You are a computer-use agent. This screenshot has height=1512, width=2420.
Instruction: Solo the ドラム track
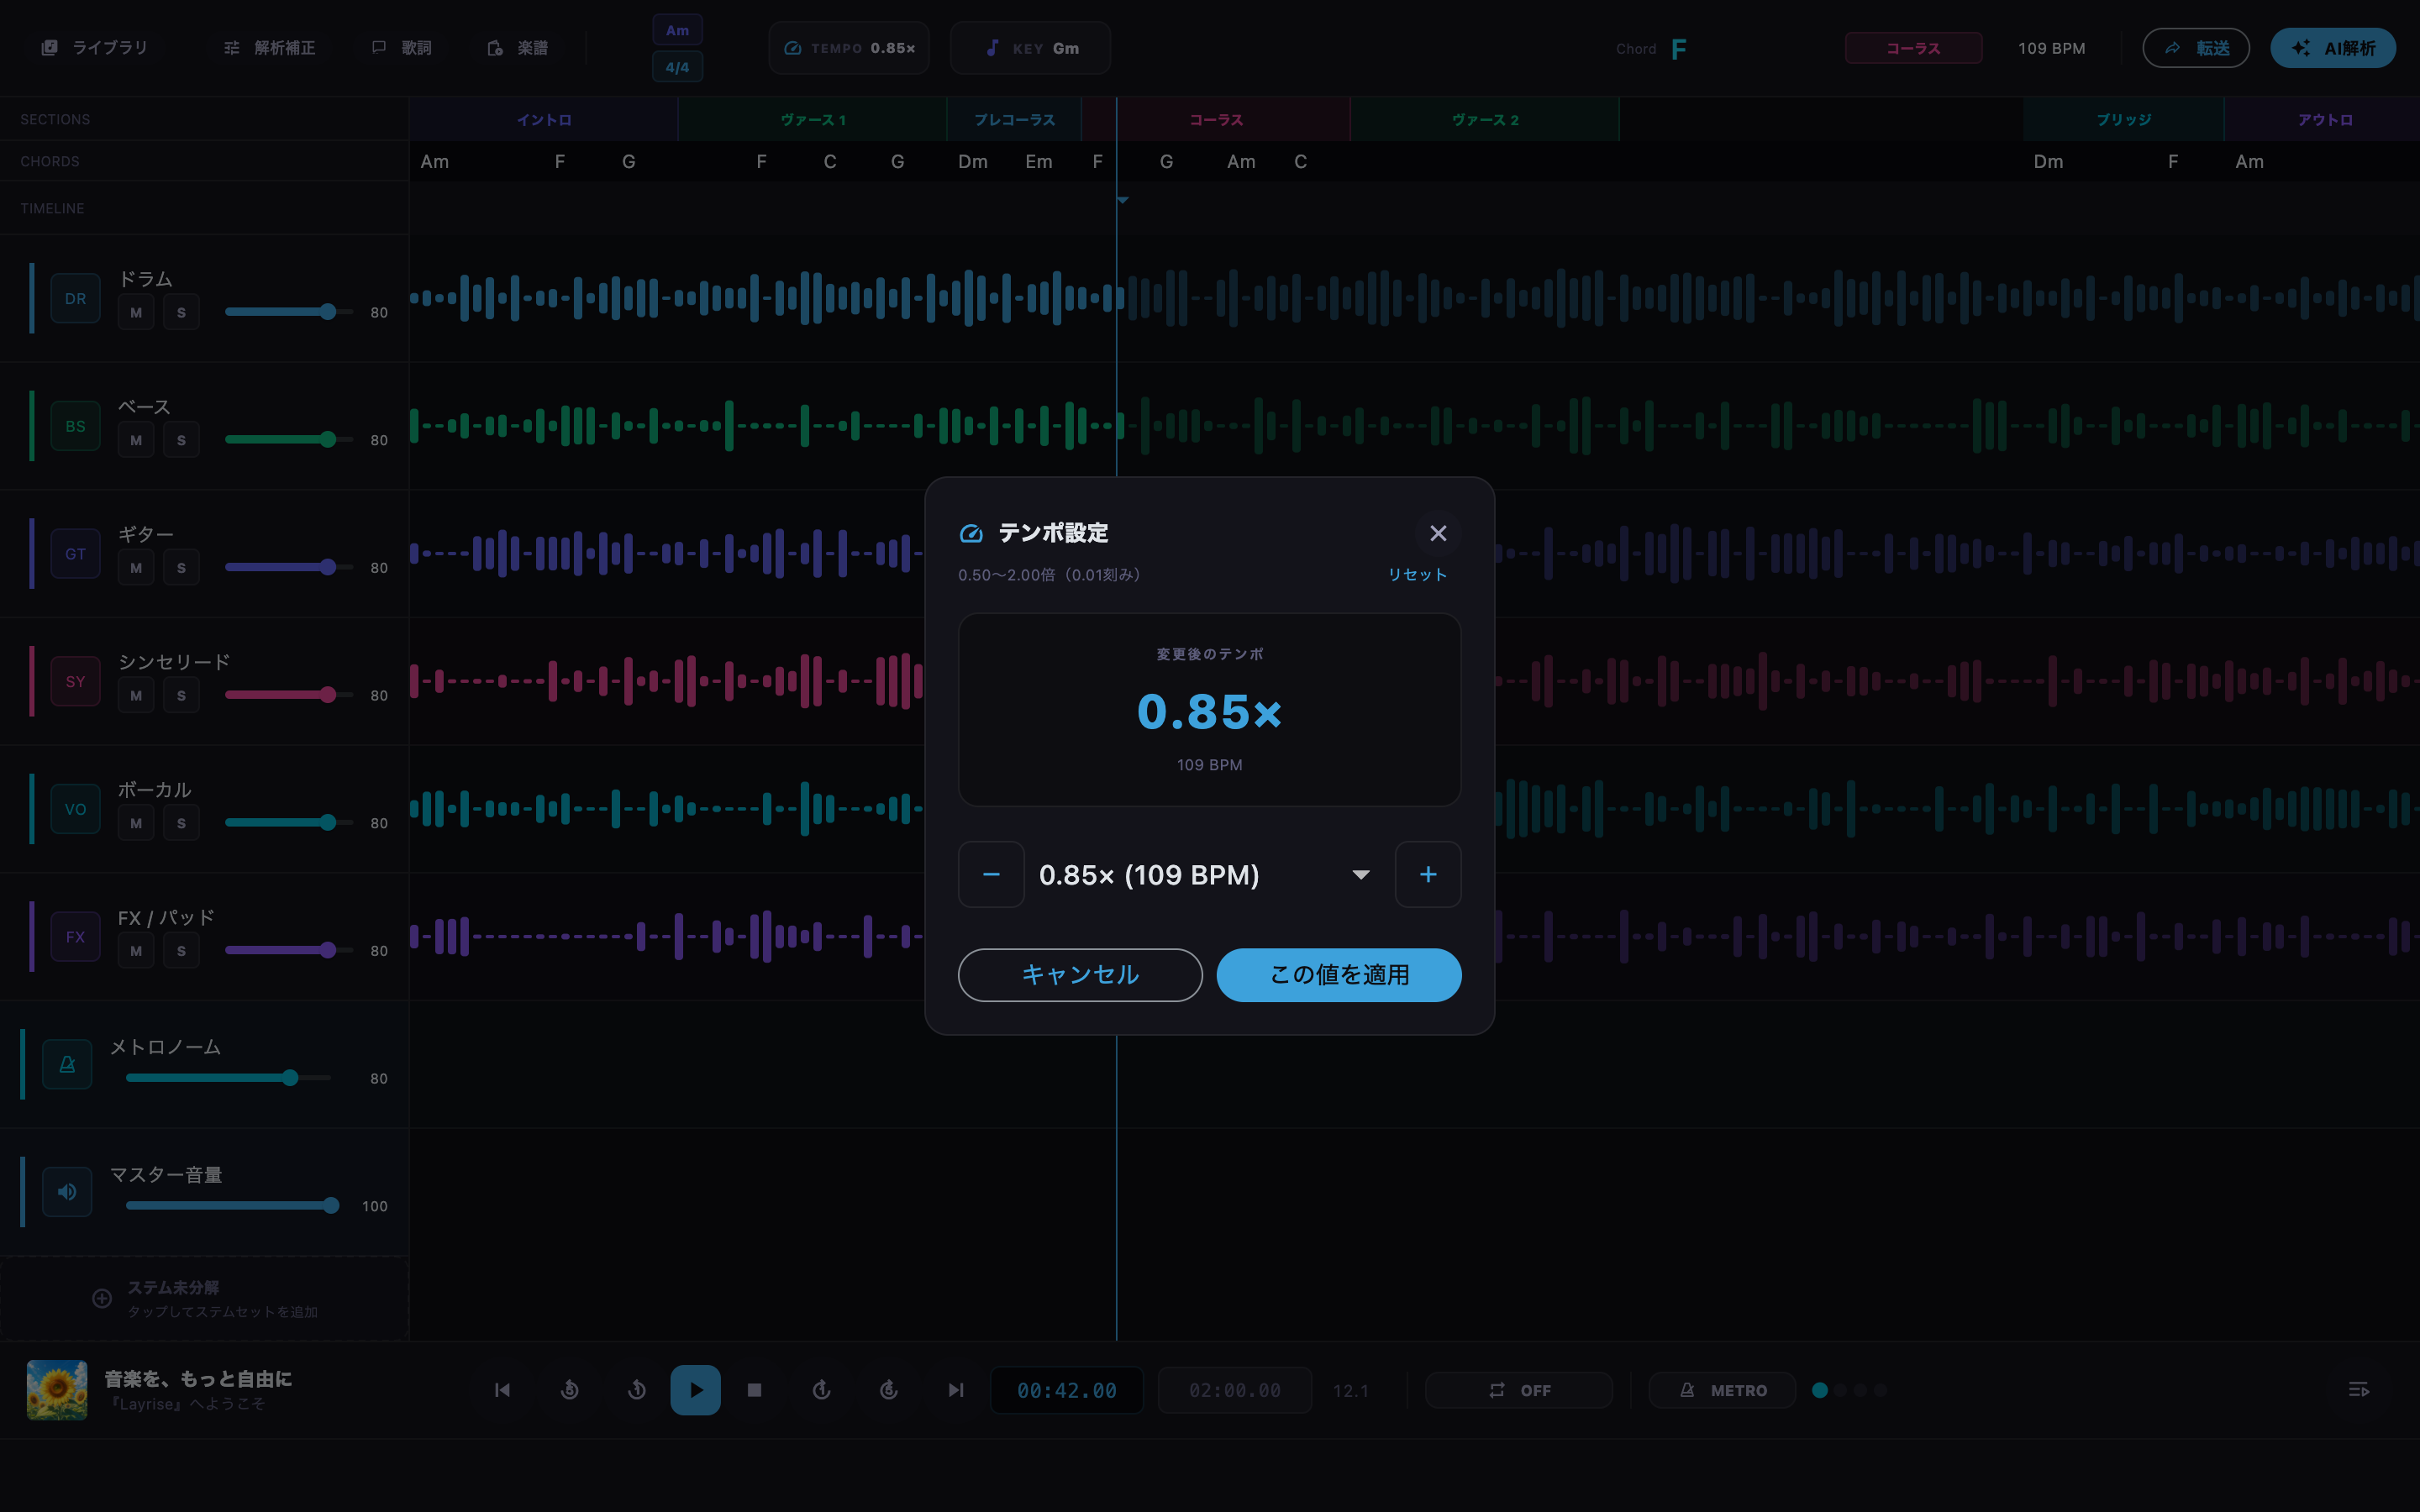[x=181, y=312]
